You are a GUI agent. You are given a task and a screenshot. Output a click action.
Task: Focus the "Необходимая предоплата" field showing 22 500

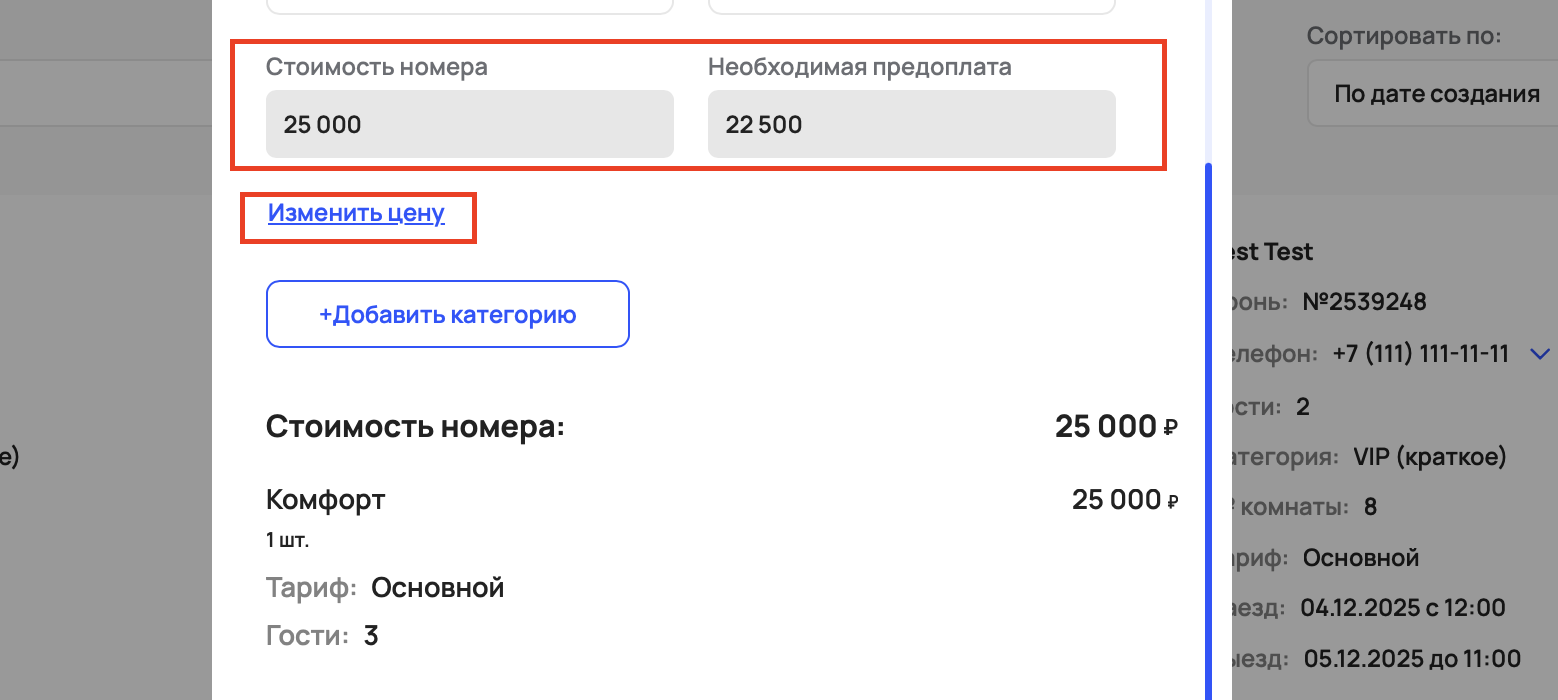pos(911,125)
